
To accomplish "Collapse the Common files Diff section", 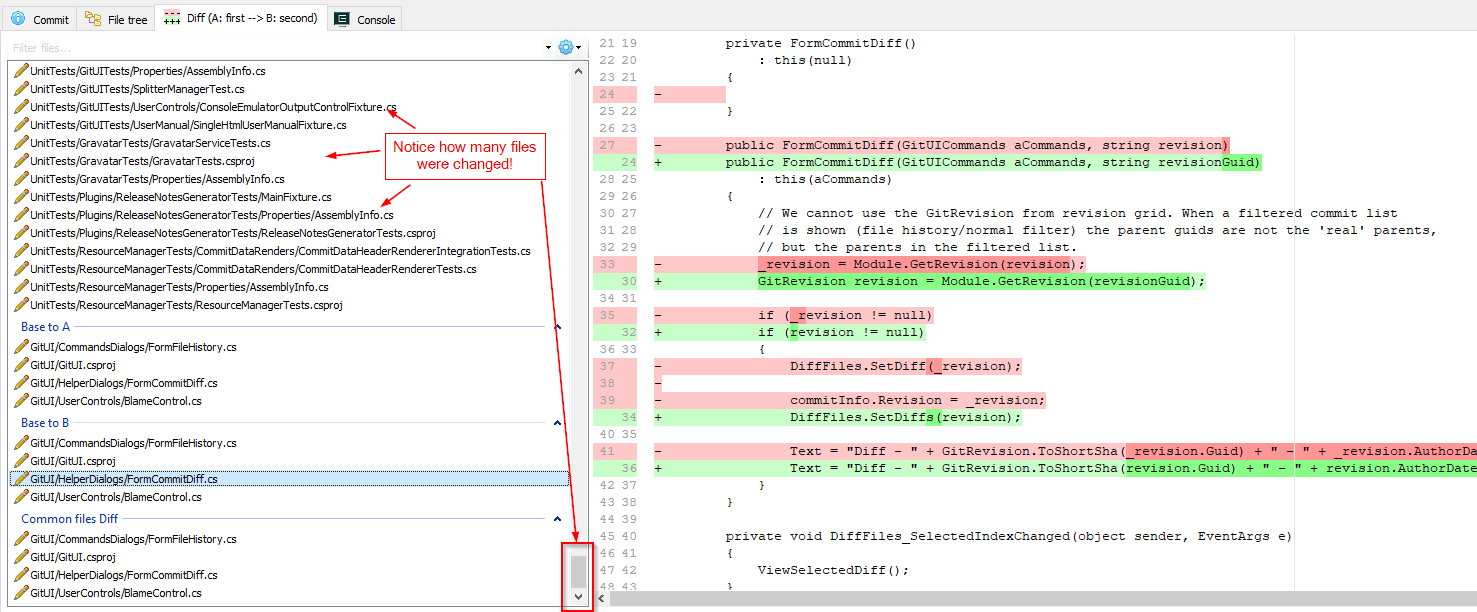I will (558, 518).
